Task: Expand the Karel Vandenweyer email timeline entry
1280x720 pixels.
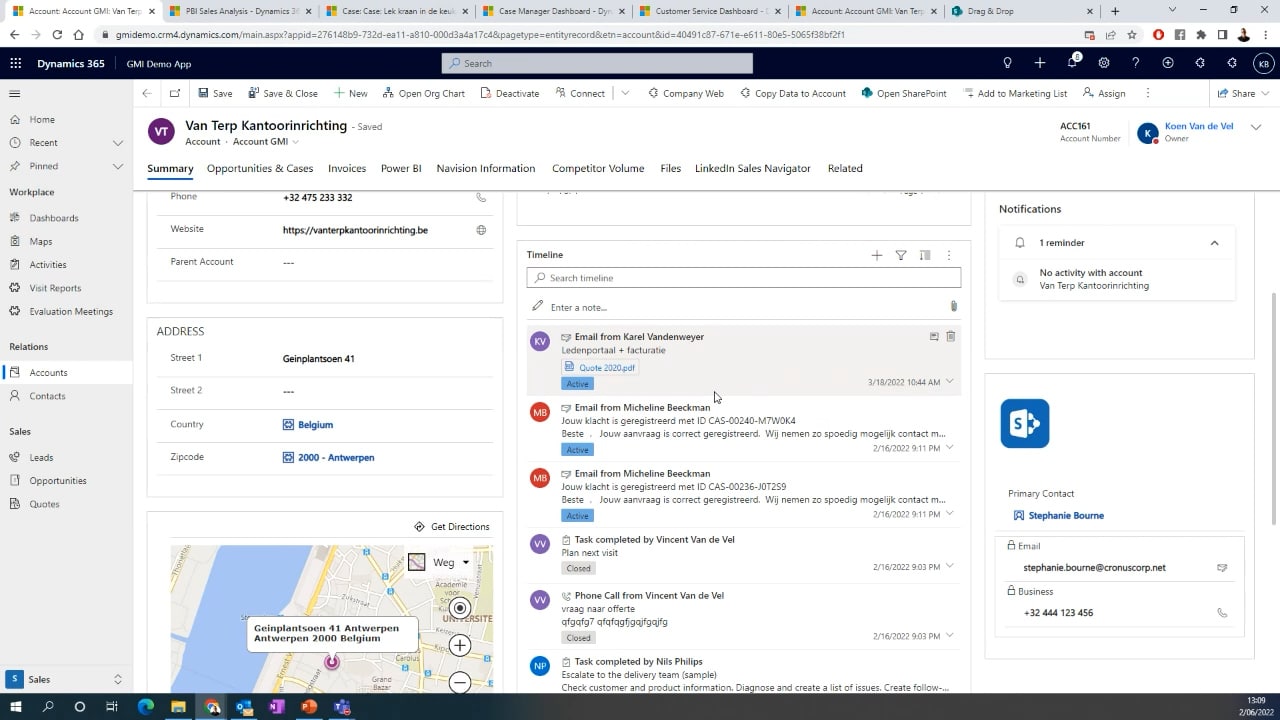Action: (950, 381)
